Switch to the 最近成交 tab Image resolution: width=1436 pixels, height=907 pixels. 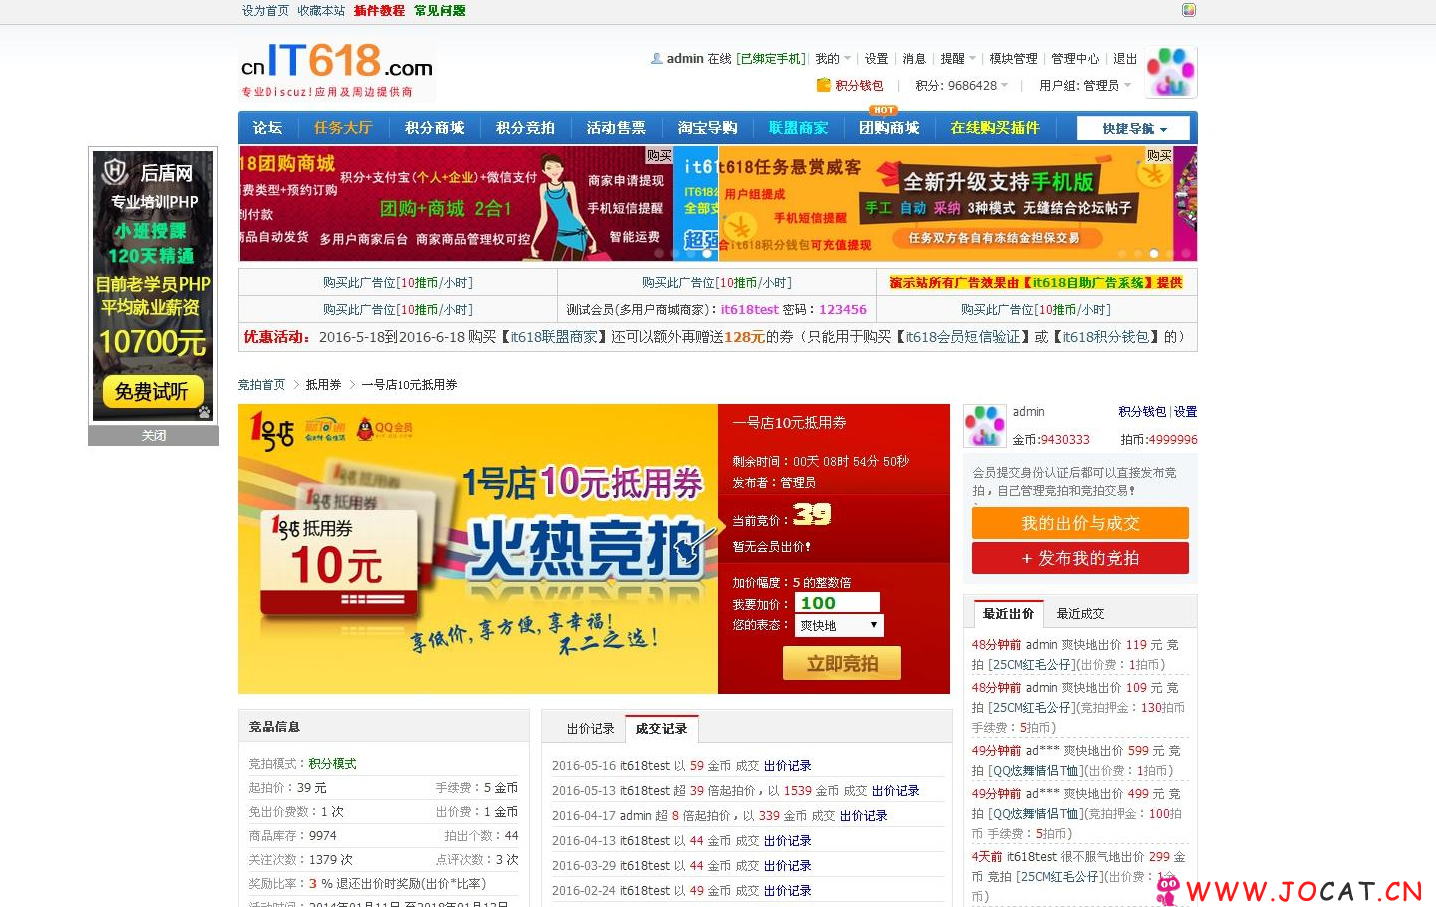(1080, 614)
